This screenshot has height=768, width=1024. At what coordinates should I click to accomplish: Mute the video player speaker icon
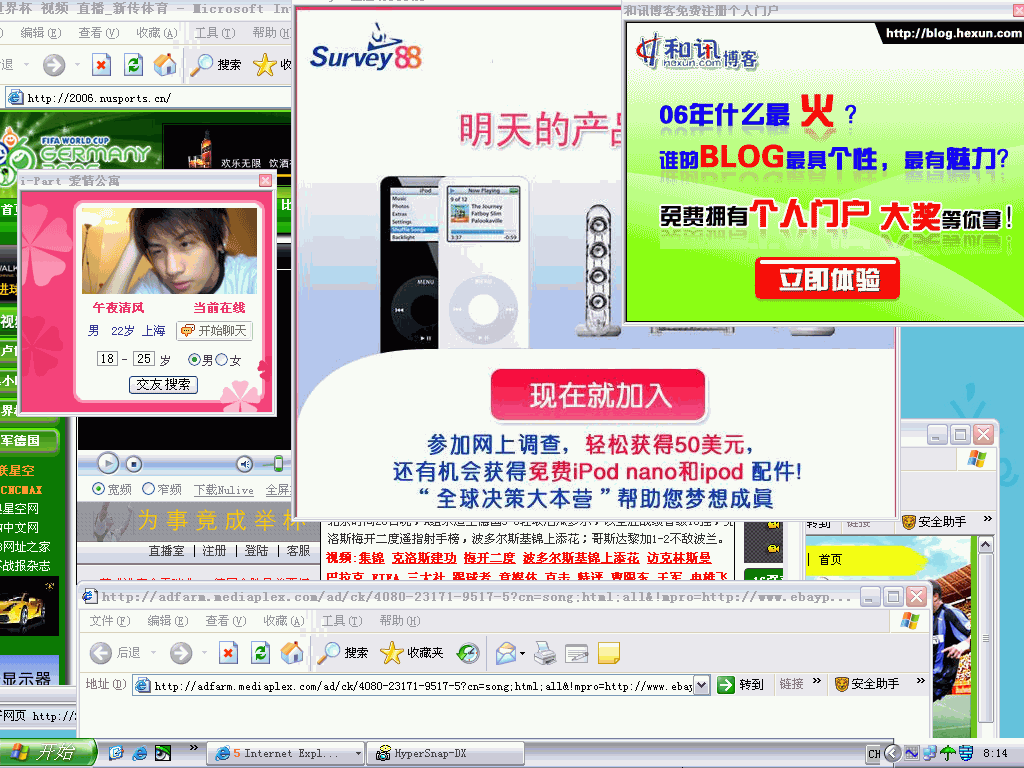(245, 464)
